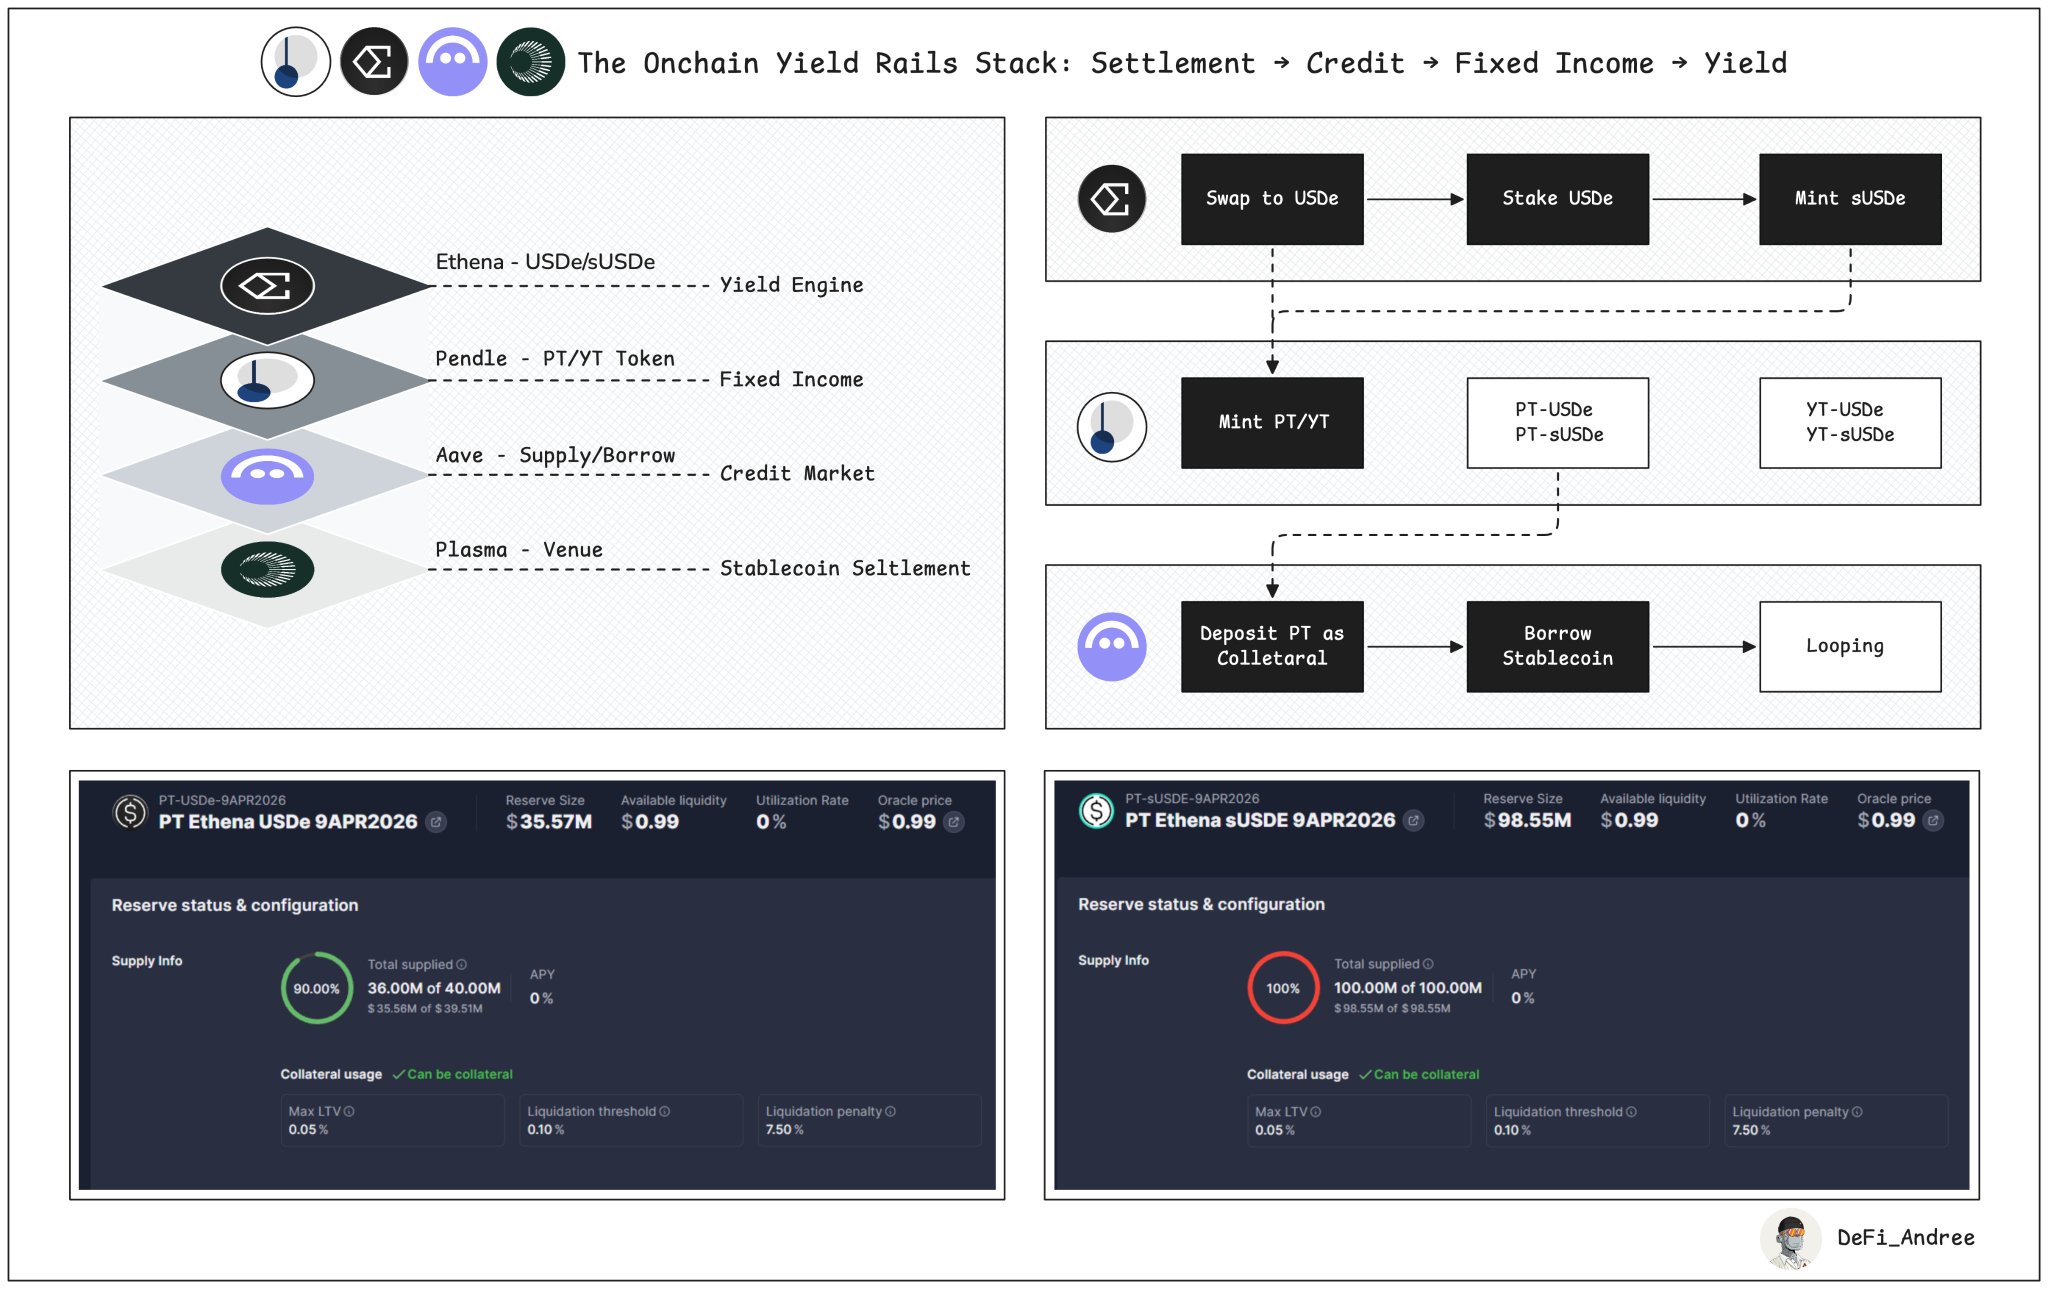The image size is (2048, 1289).
Task: Click the 90.00% green supply progress ring
Action: pyautogui.click(x=316, y=988)
